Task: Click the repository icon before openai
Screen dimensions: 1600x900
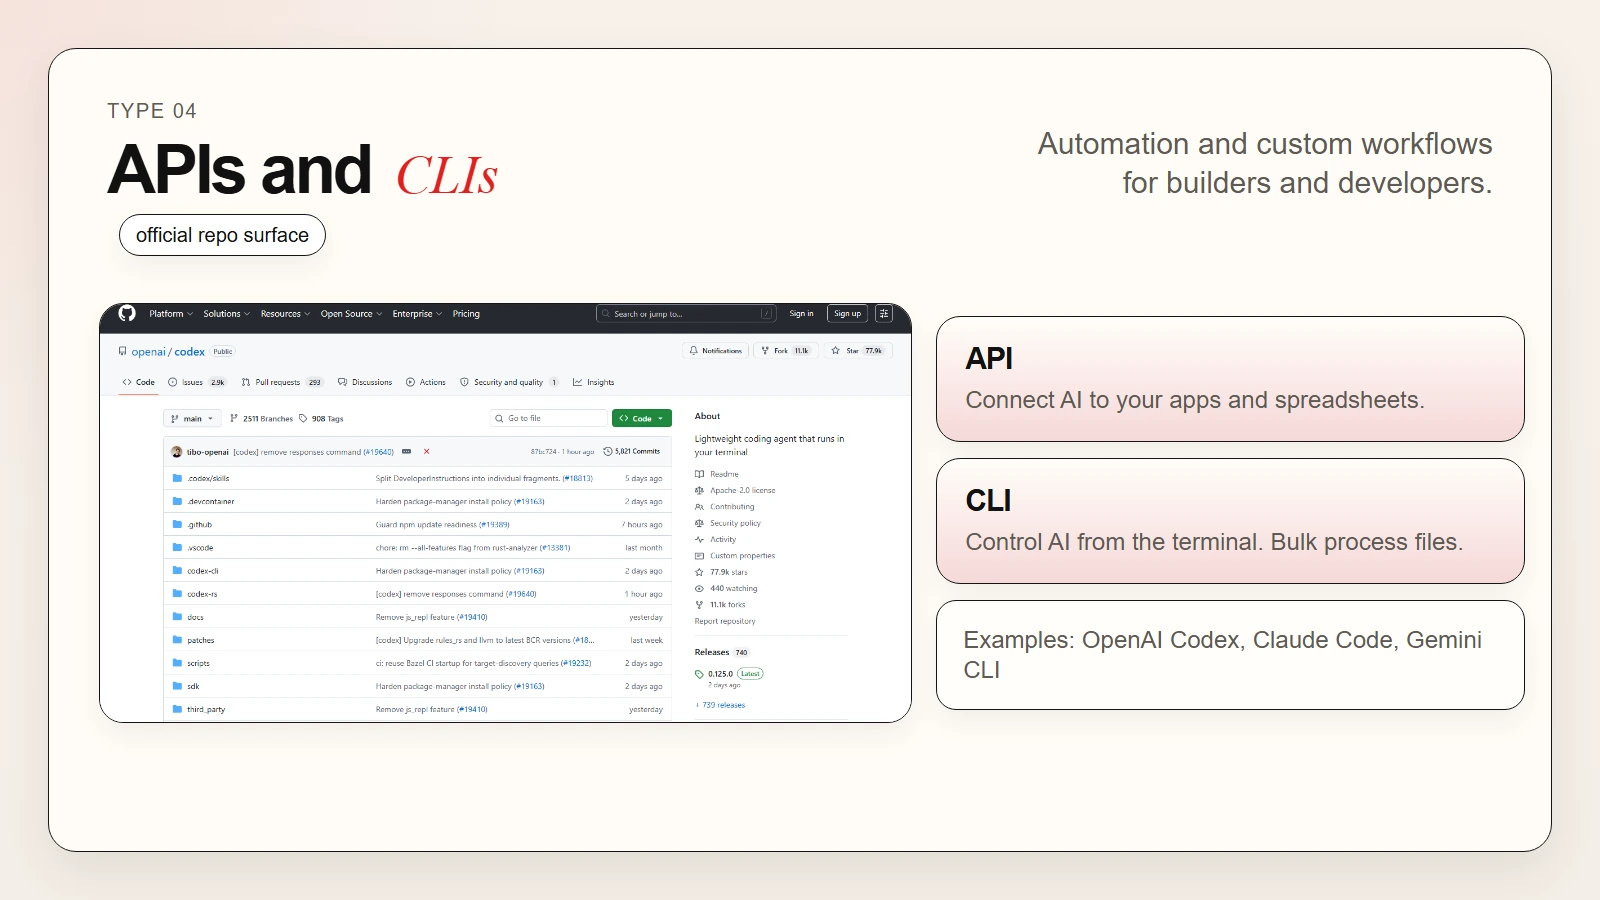Action: [123, 352]
